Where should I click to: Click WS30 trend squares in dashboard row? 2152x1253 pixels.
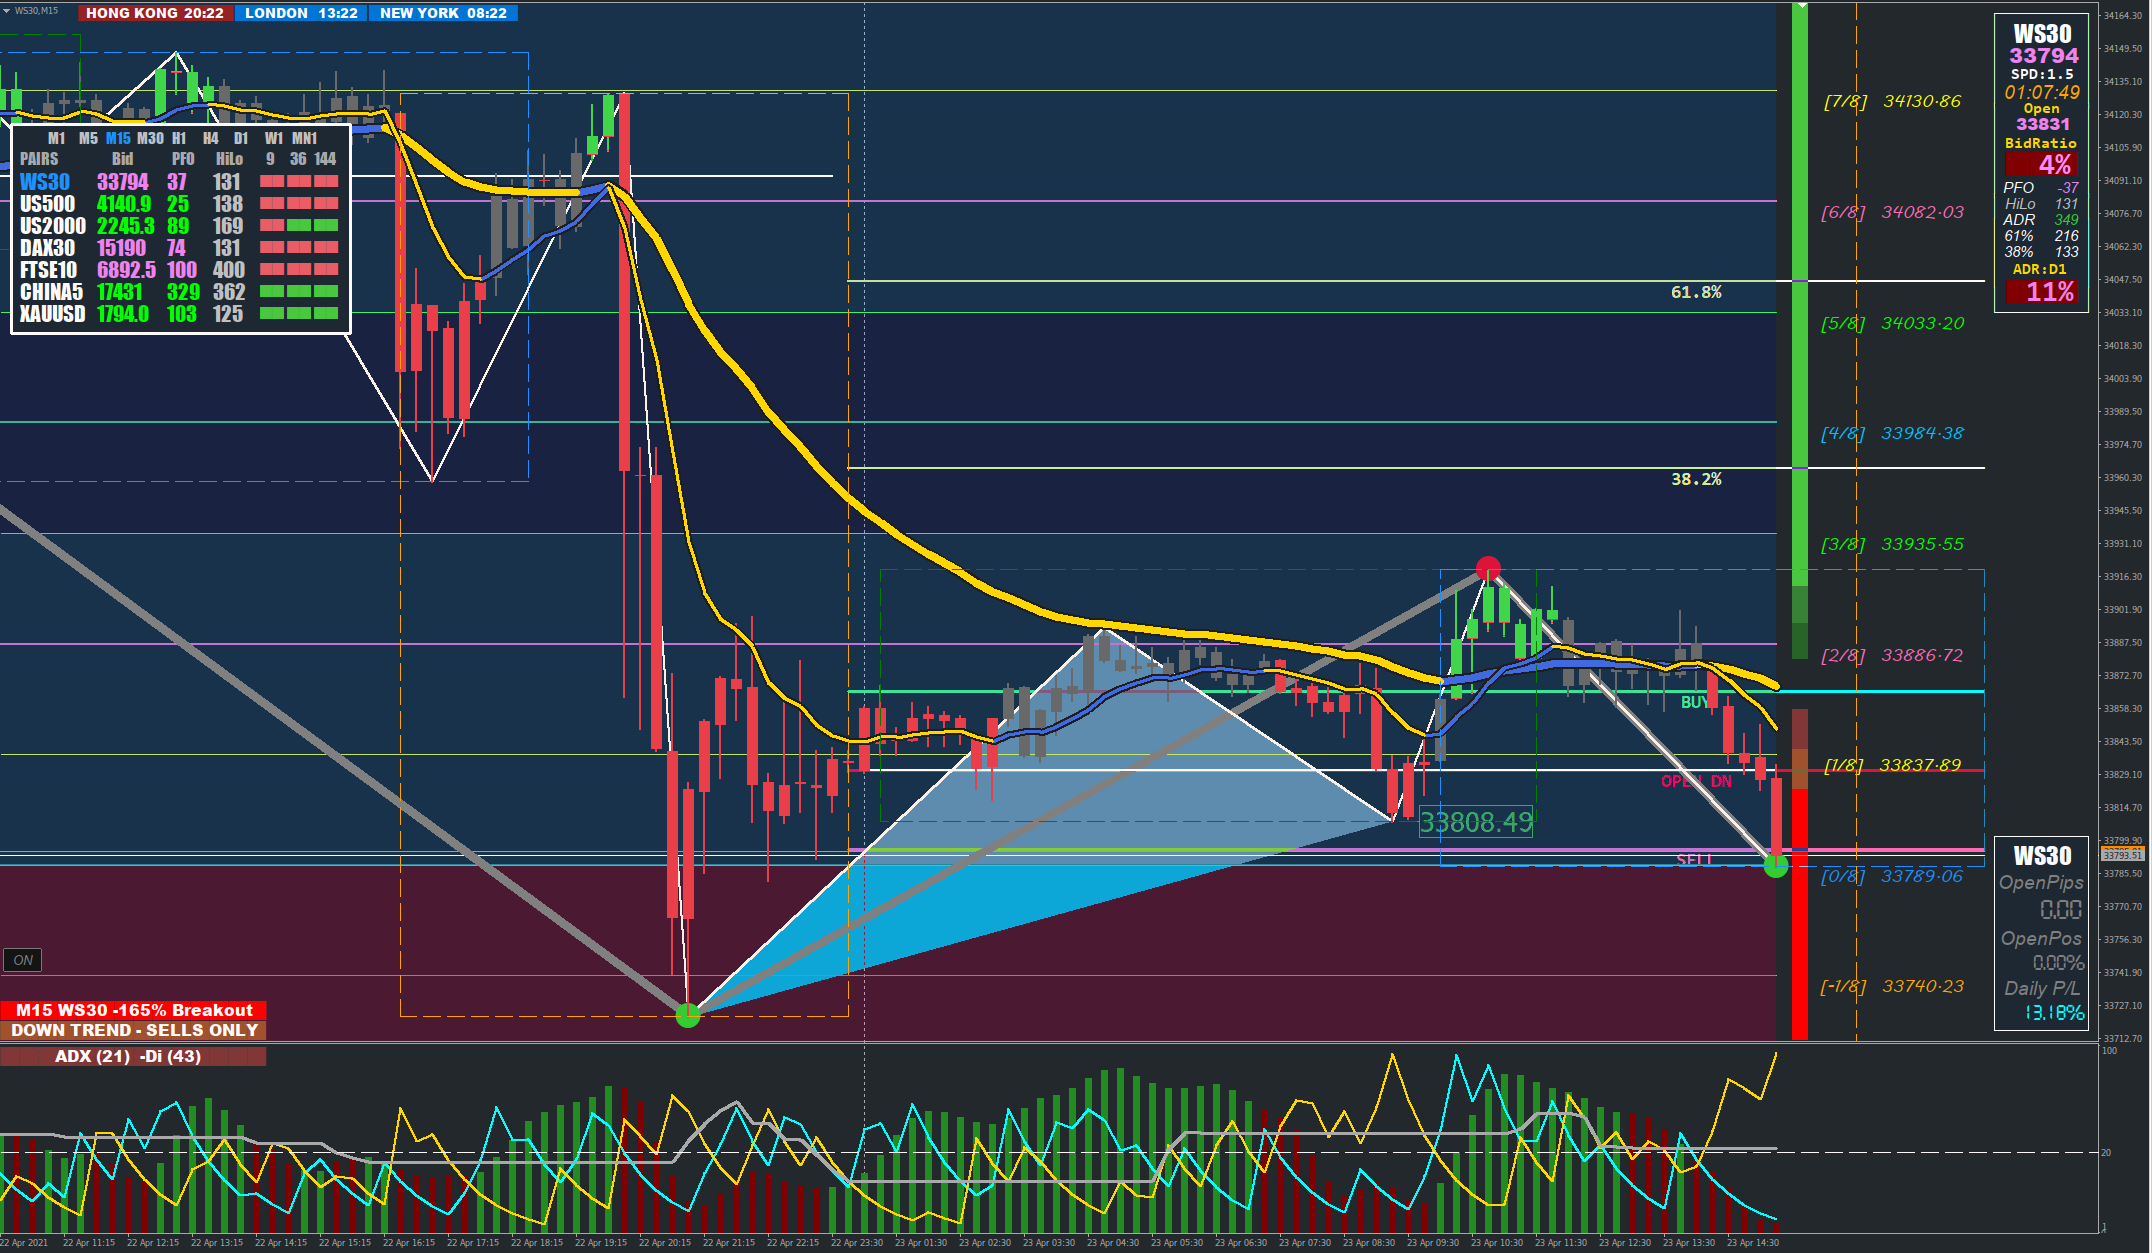(299, 182)
